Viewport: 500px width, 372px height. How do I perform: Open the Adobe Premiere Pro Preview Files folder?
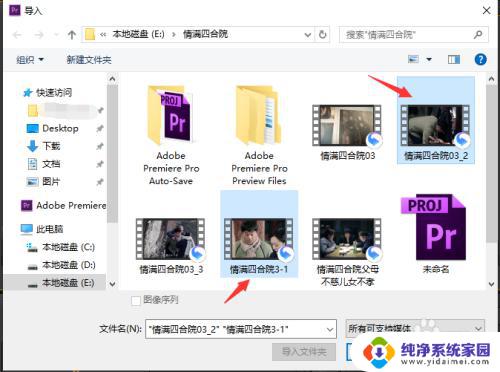259,136
